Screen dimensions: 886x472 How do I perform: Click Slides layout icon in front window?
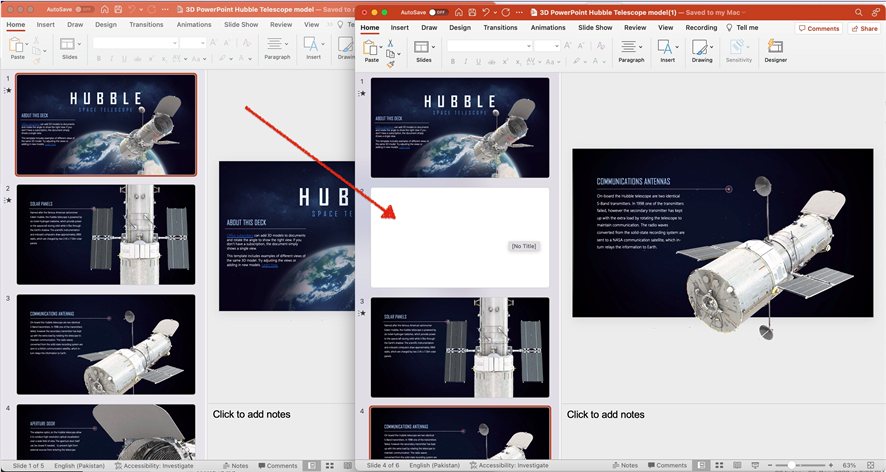tap(421, 47)
